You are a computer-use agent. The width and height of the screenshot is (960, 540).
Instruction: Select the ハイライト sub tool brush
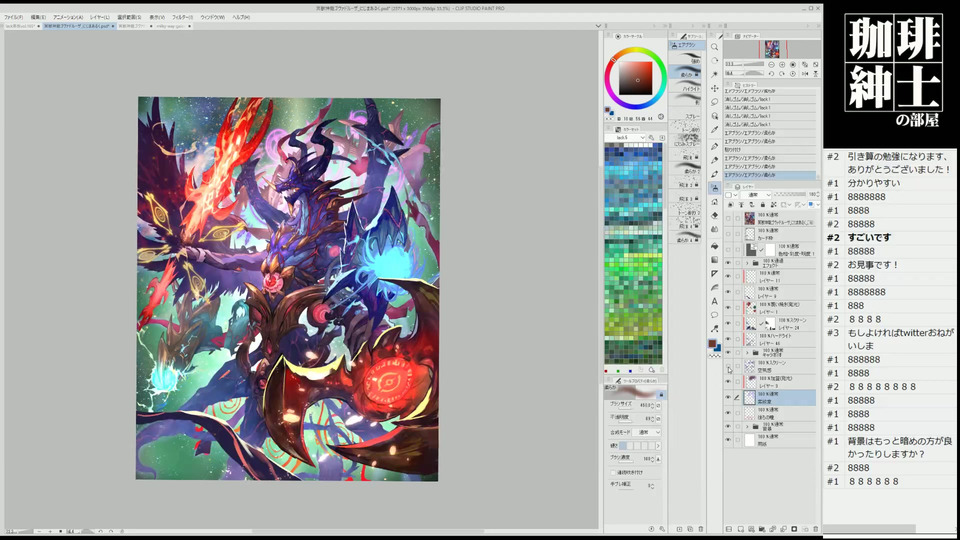pos(689,88)
